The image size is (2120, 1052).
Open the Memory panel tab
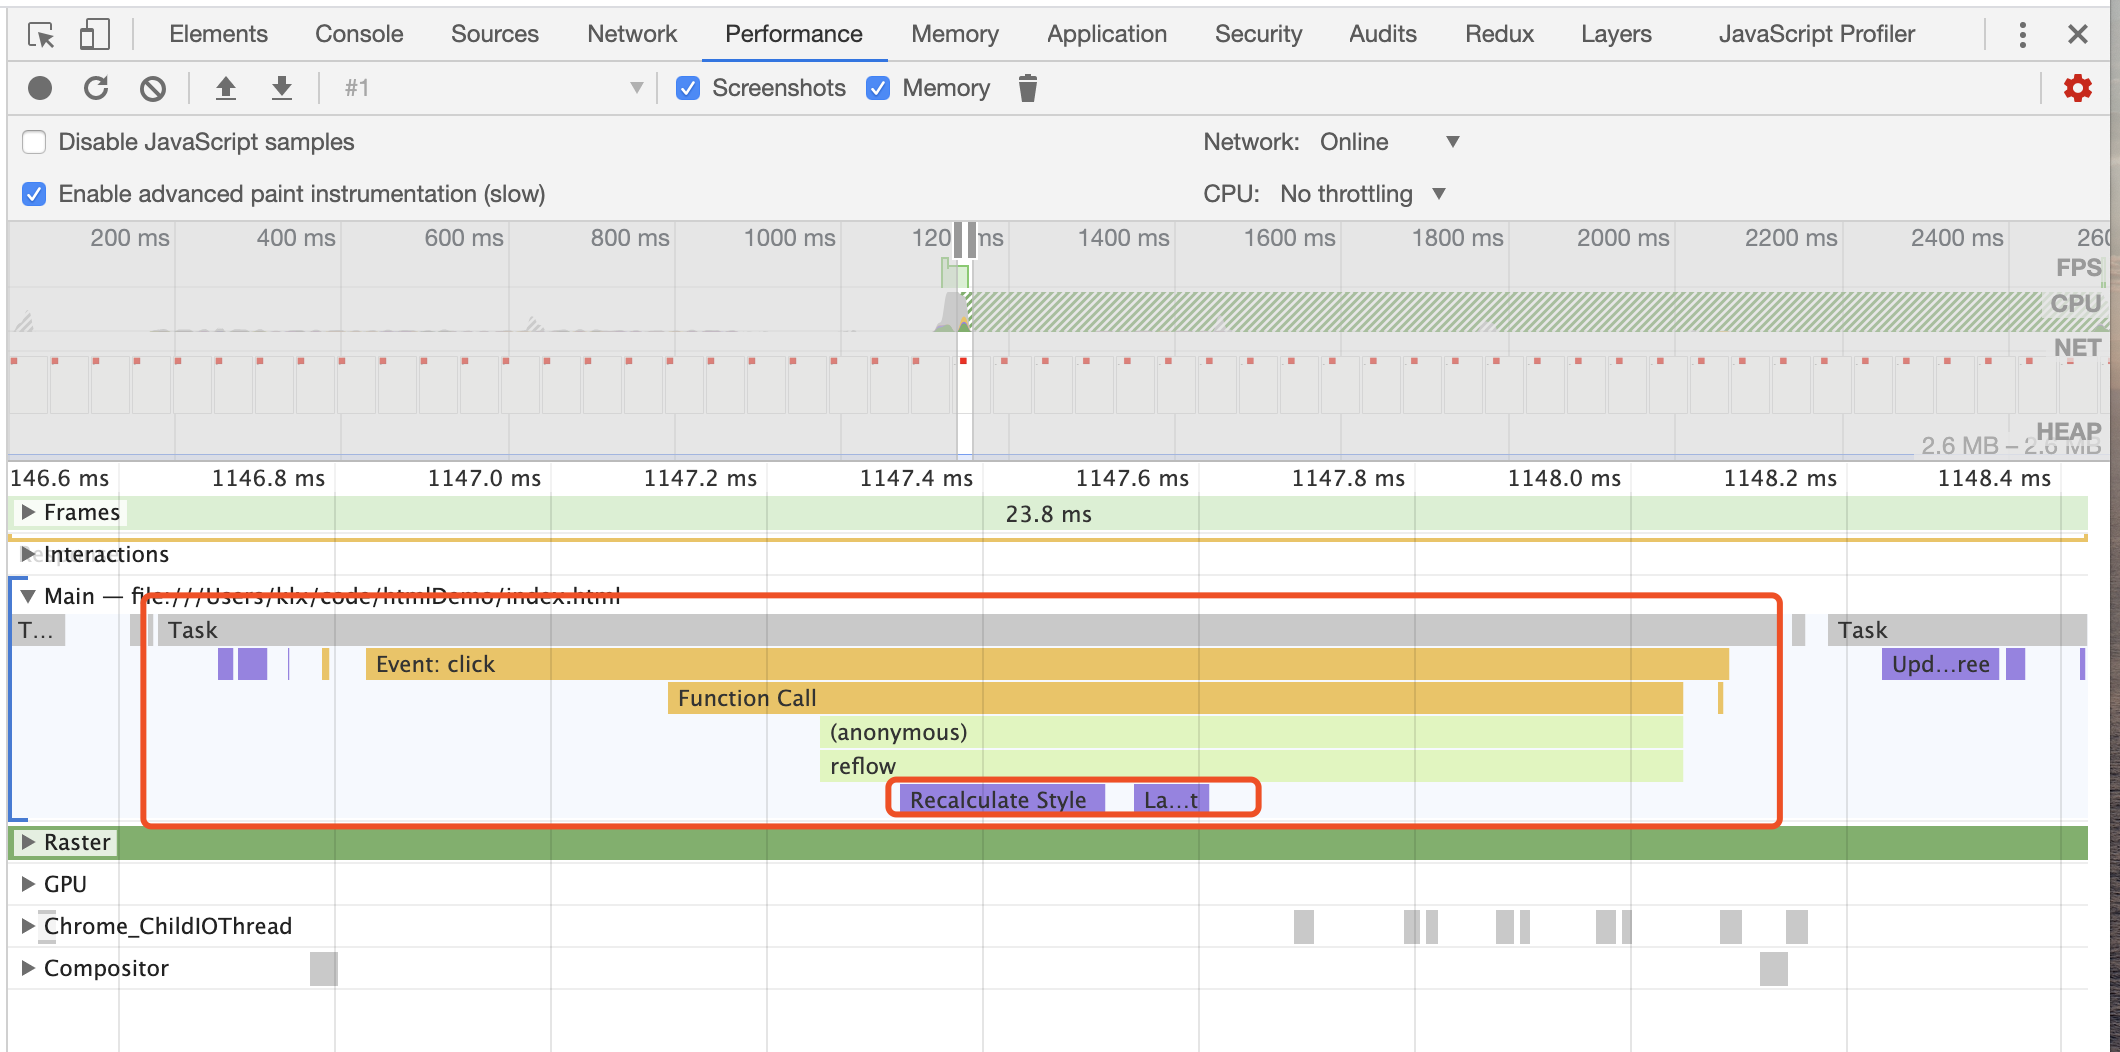(x=955, y=34)
